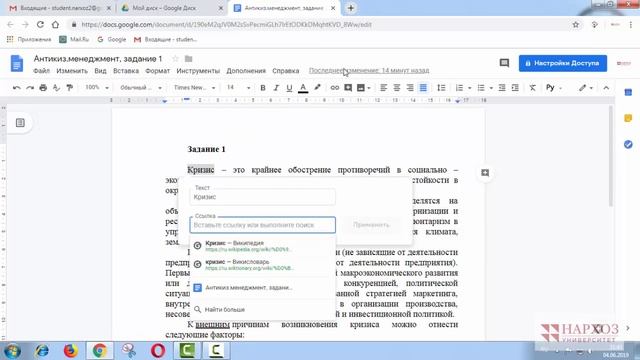Screen dimensions: 640x360
Task: Open the text color picker
Action: tap(303, 88)
